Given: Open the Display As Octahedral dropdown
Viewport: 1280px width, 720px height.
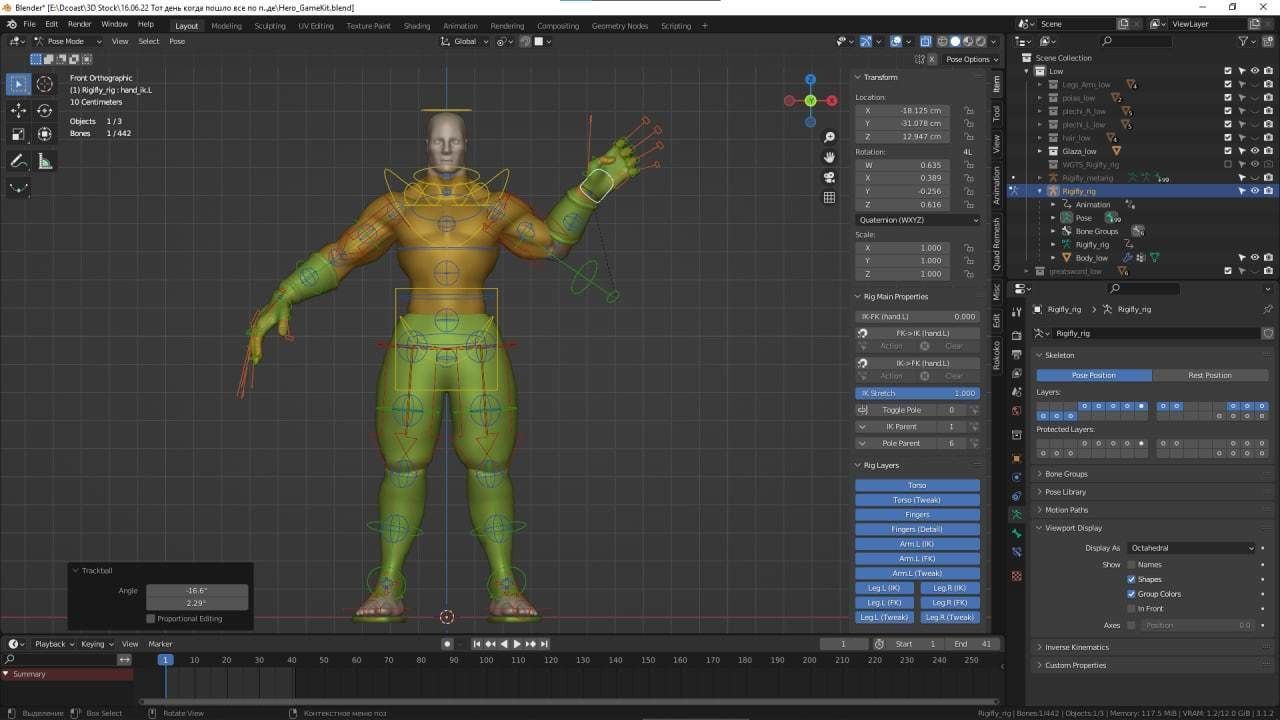Looking at the screenshot, I should [1191, 548].
